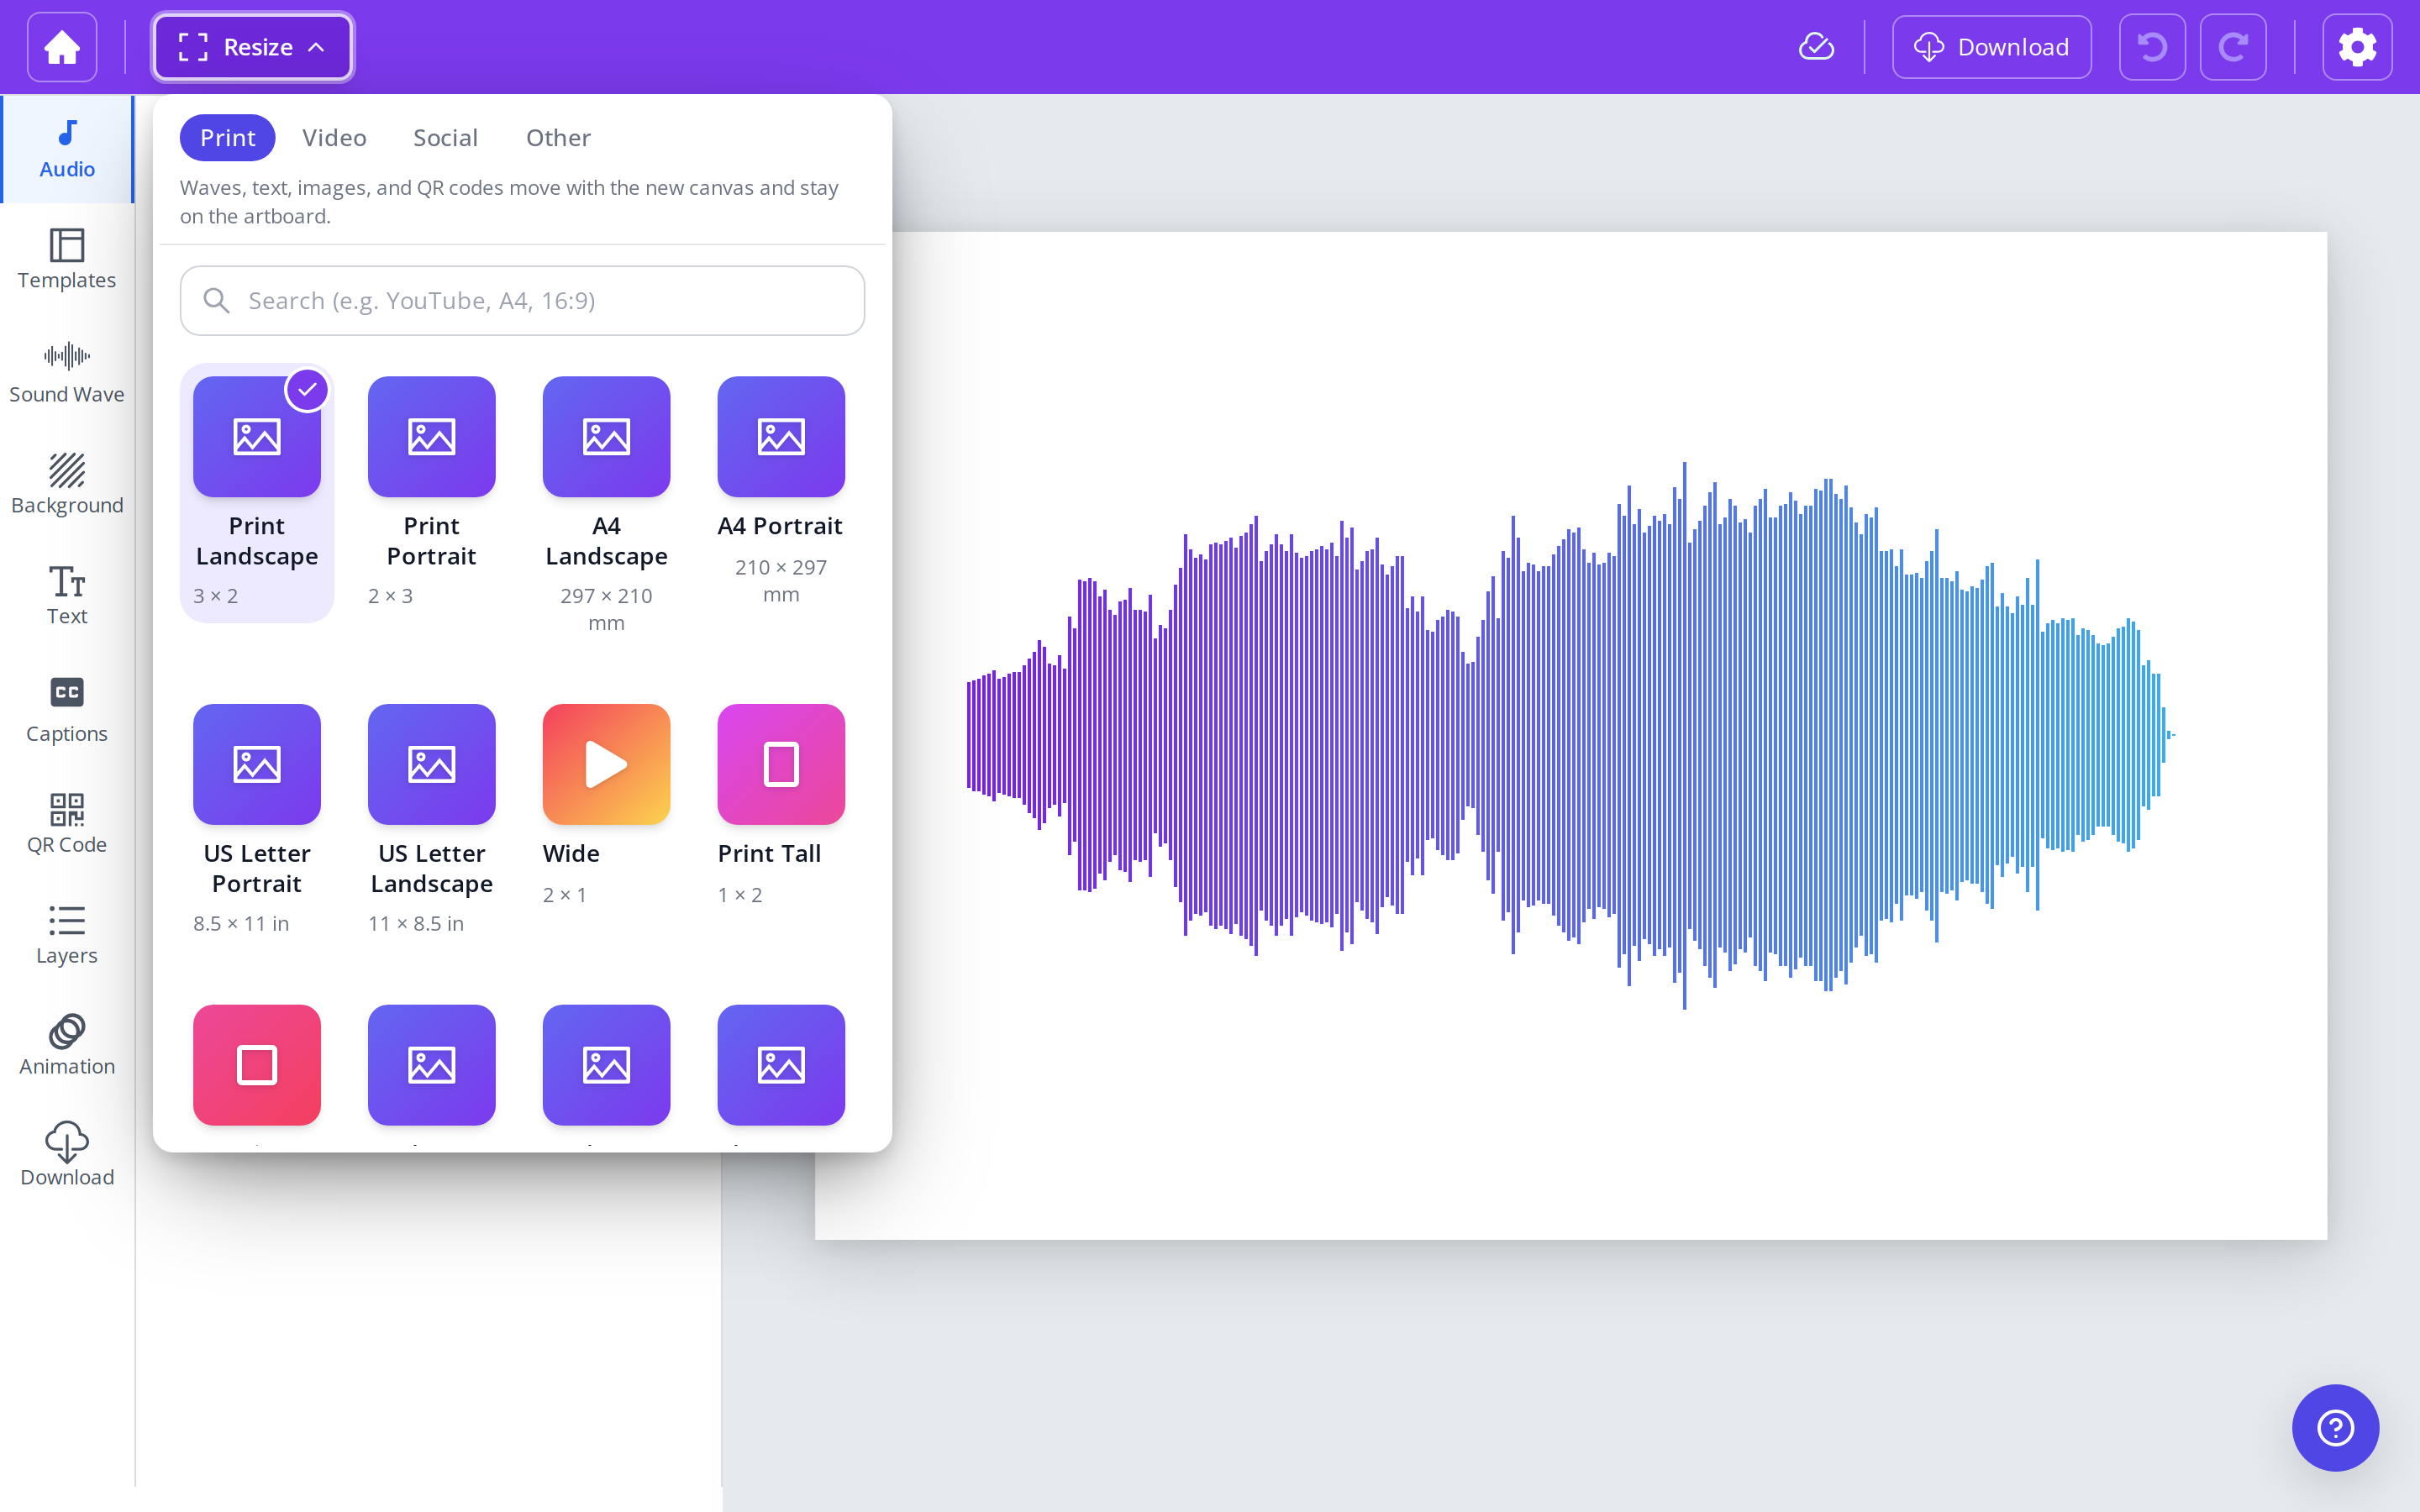The height and width of the screenshot is (1512, 2420).
Task: Select the Print Tall 1 × 2 preset
Action: [x=781, y=807]
